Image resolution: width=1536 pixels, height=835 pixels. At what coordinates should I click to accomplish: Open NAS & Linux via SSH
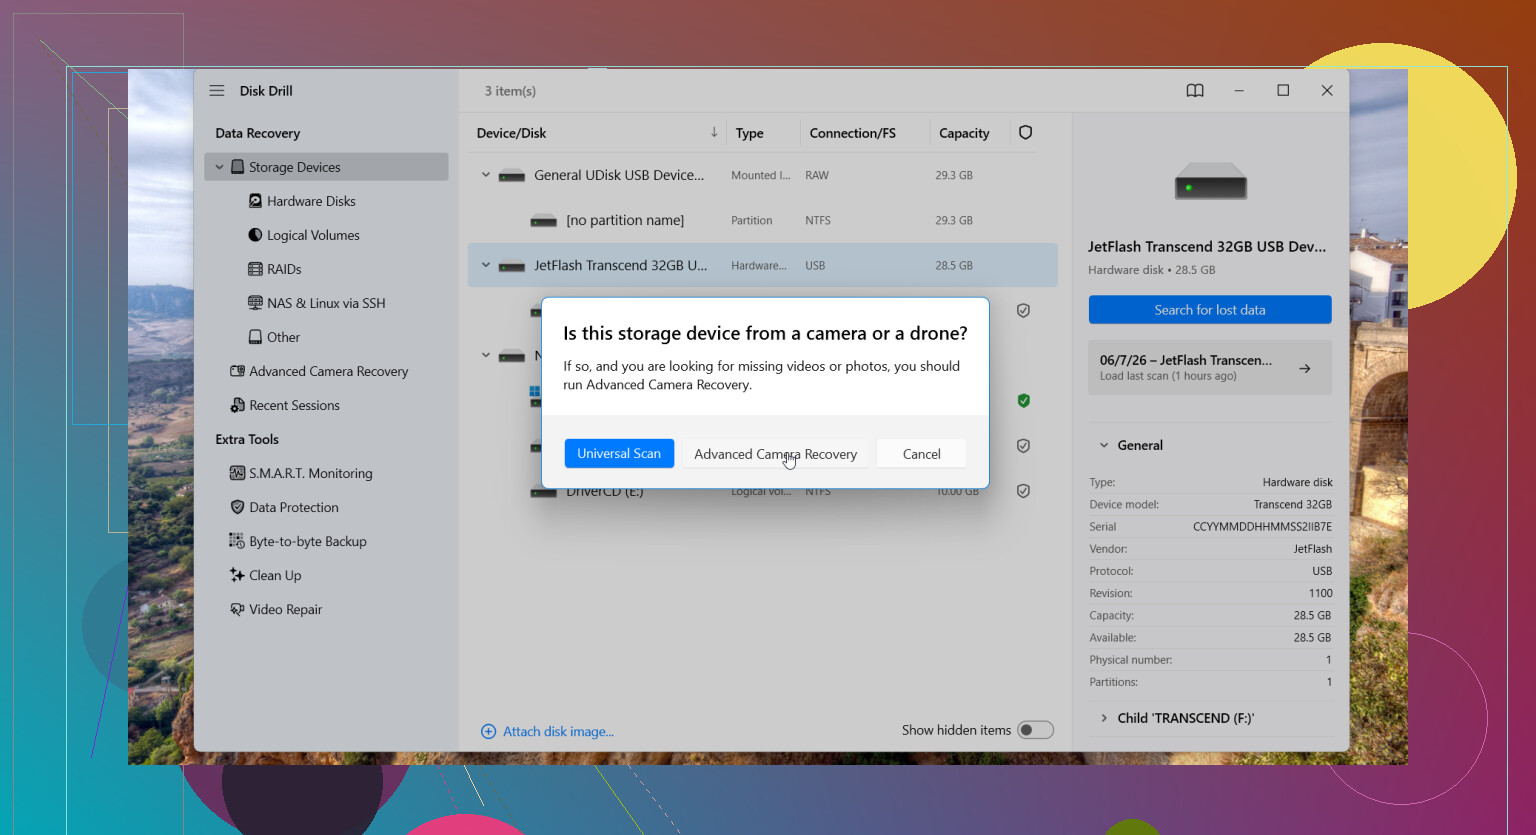pyautogui.click(x=326, y=303)
